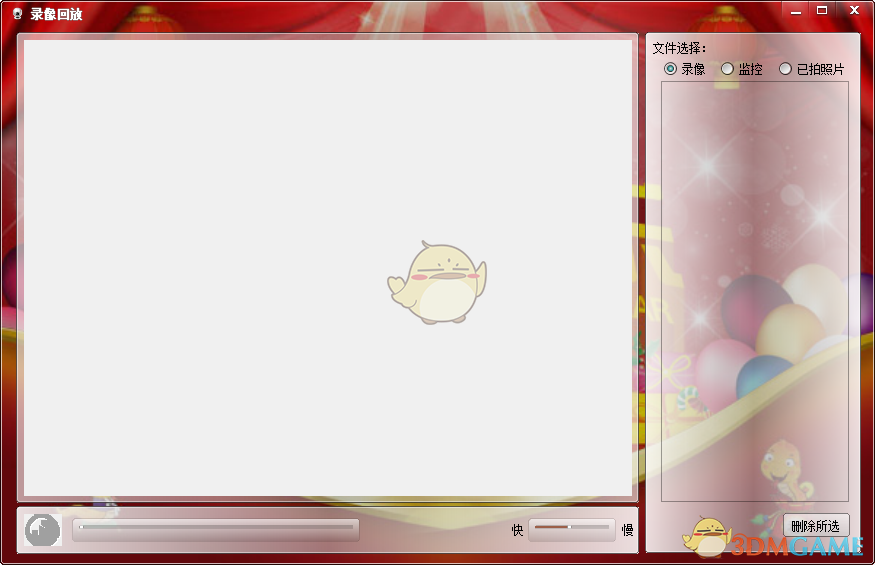This screenshot has width=875, height=565.
Task: Click the 文件选择: label
Action: pyautogui.click(x=679, y=49)
